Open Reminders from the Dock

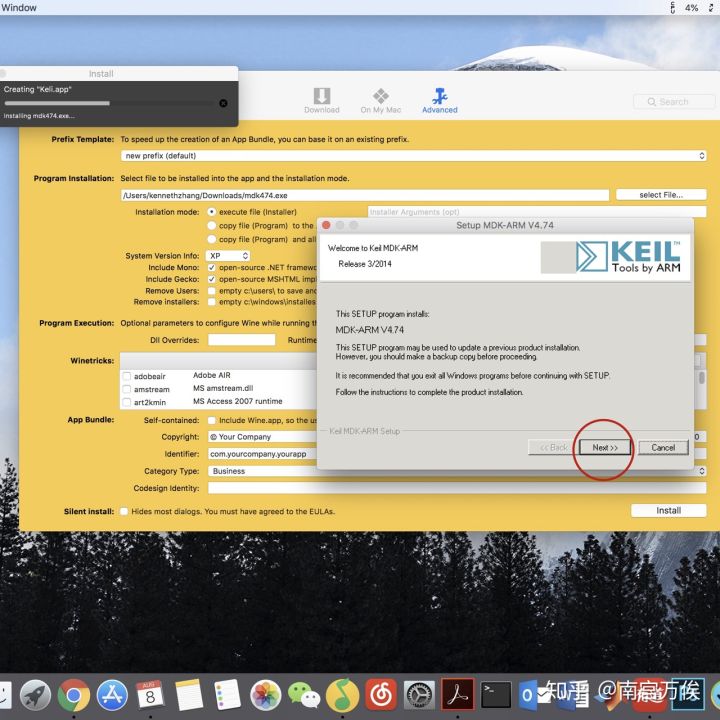click(227, 695)
